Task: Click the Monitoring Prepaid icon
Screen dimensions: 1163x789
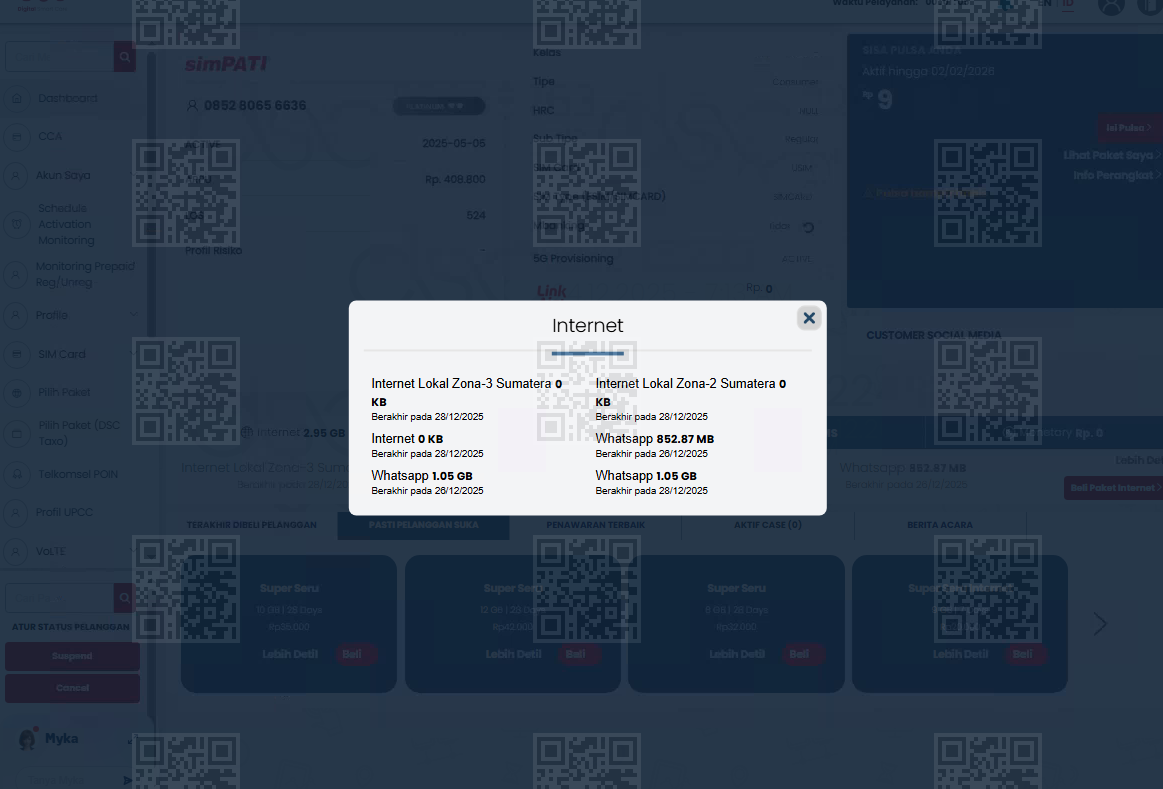Action: point(16,274)
